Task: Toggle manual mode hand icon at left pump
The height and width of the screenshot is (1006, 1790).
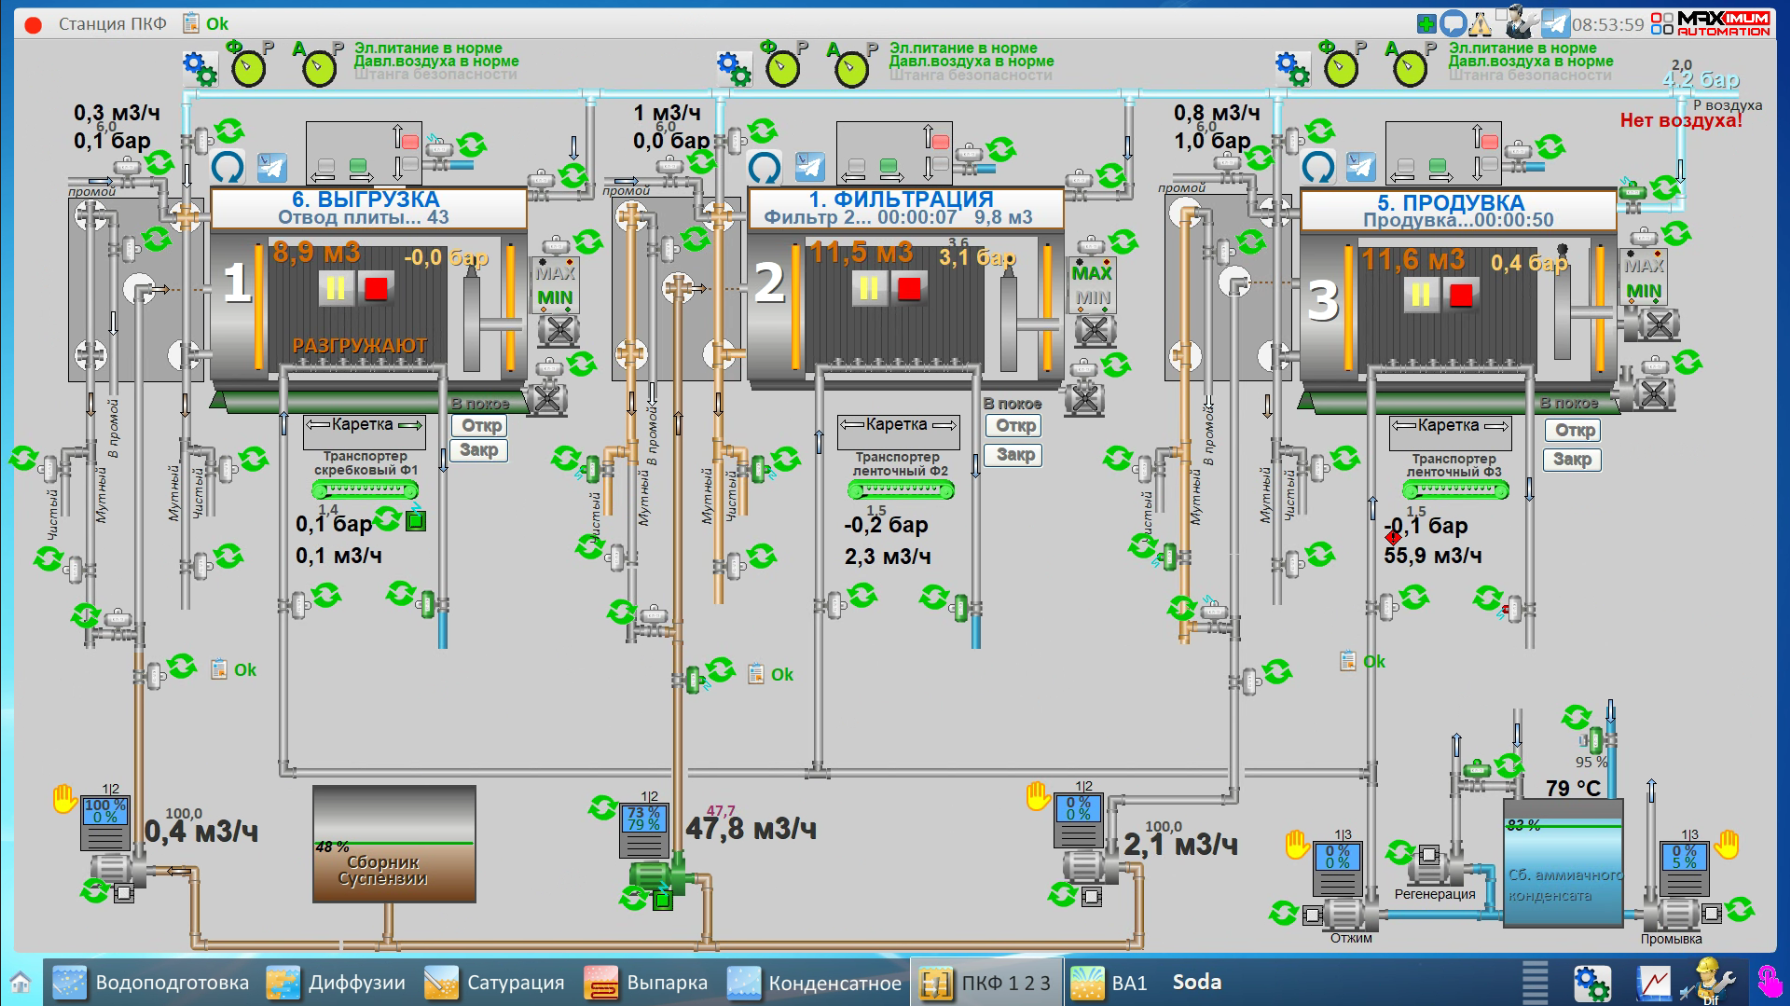Action: coord(65,799)
